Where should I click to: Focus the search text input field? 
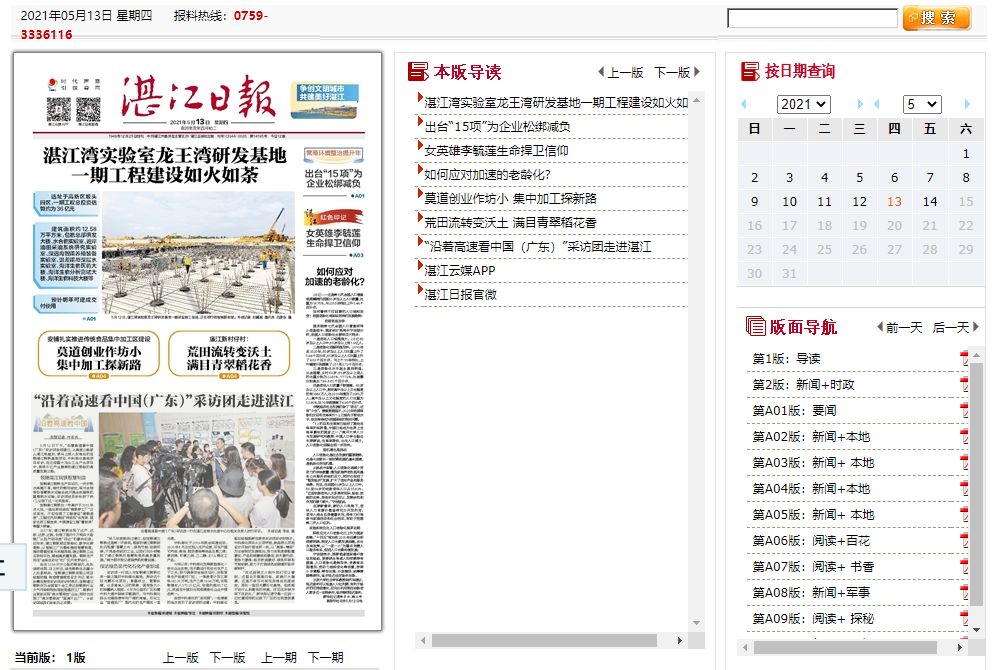(812, 18)
